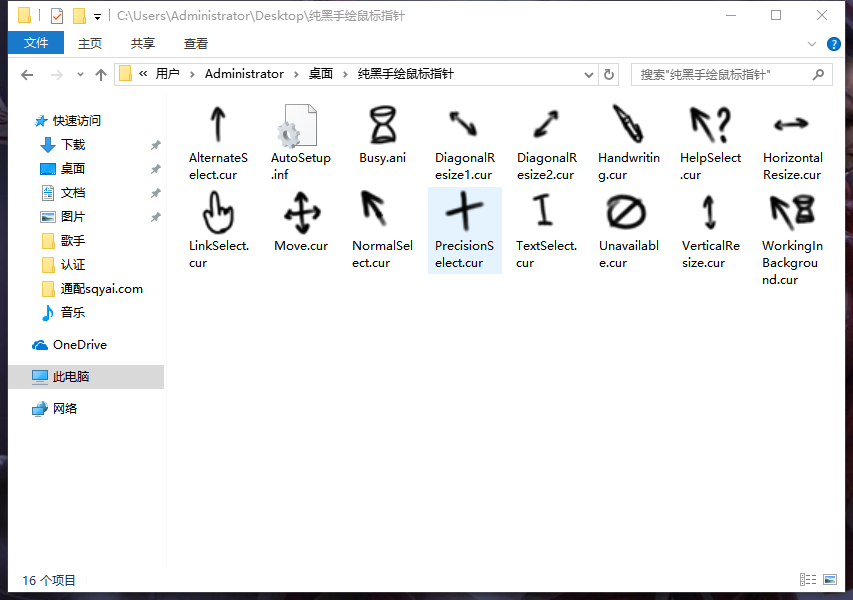Select the TextSelect.cur I-beam file
Image resolution: width=853 pixels, height=600 pixels.
click(x=546, y=231)
